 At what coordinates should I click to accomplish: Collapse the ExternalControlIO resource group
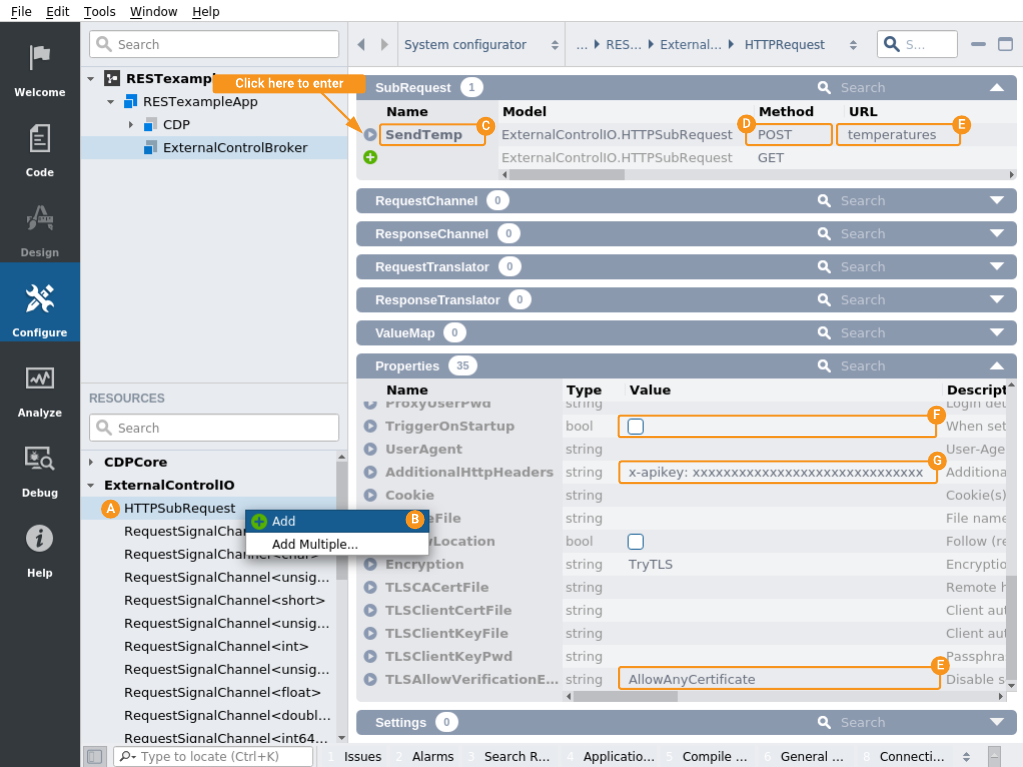point(92,485)
